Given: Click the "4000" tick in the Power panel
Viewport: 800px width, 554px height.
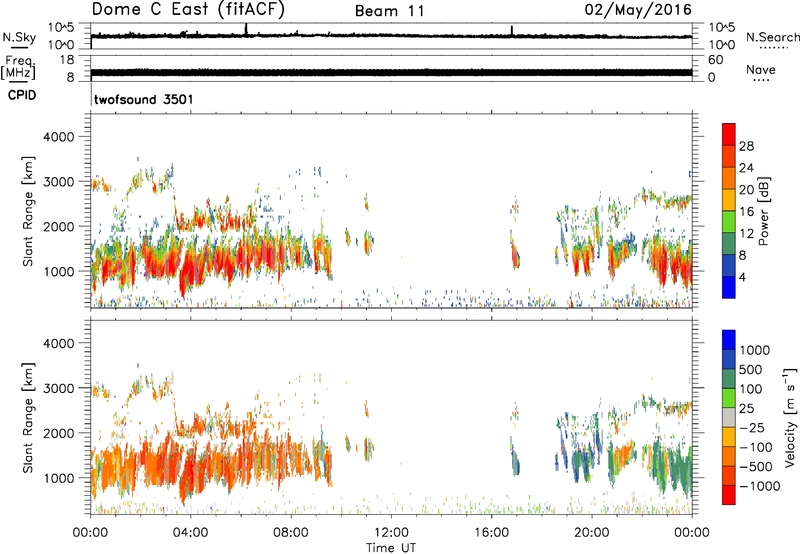Looking at the screenshot, I should pyautogui.click(x=58, y=137).
